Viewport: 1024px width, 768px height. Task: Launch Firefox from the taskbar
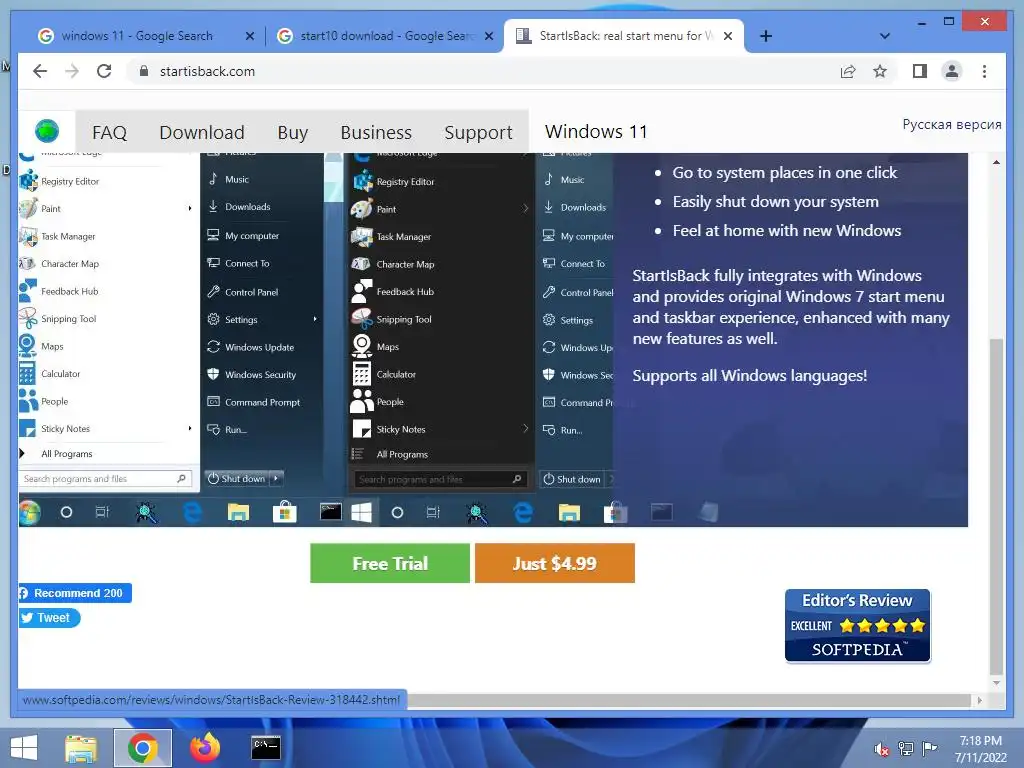(x=204, y=748)
